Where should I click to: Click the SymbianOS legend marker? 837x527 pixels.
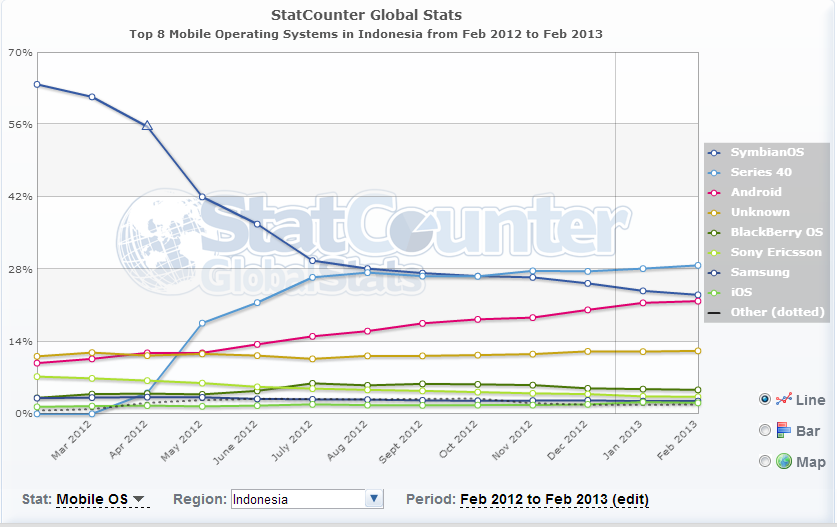(715, 152)
